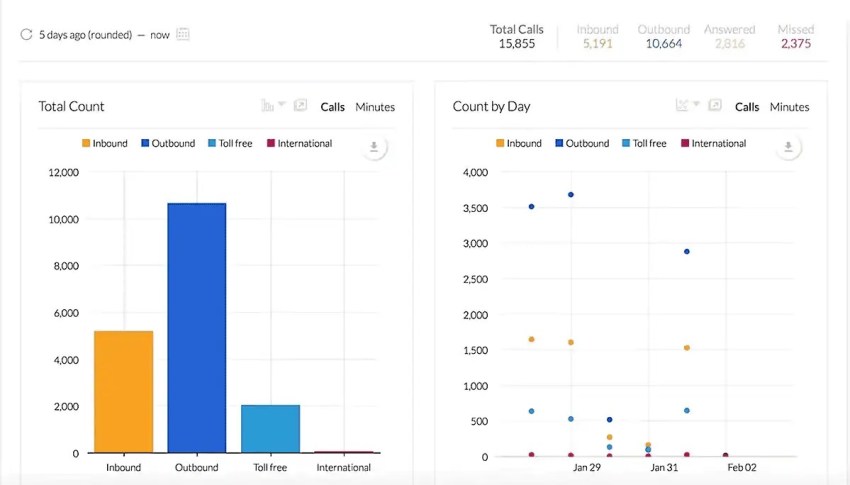The image size is (850, 485).
Task: Click the blue Outbound legend swatch in Count by Day
Action: [x=559, y=144]
